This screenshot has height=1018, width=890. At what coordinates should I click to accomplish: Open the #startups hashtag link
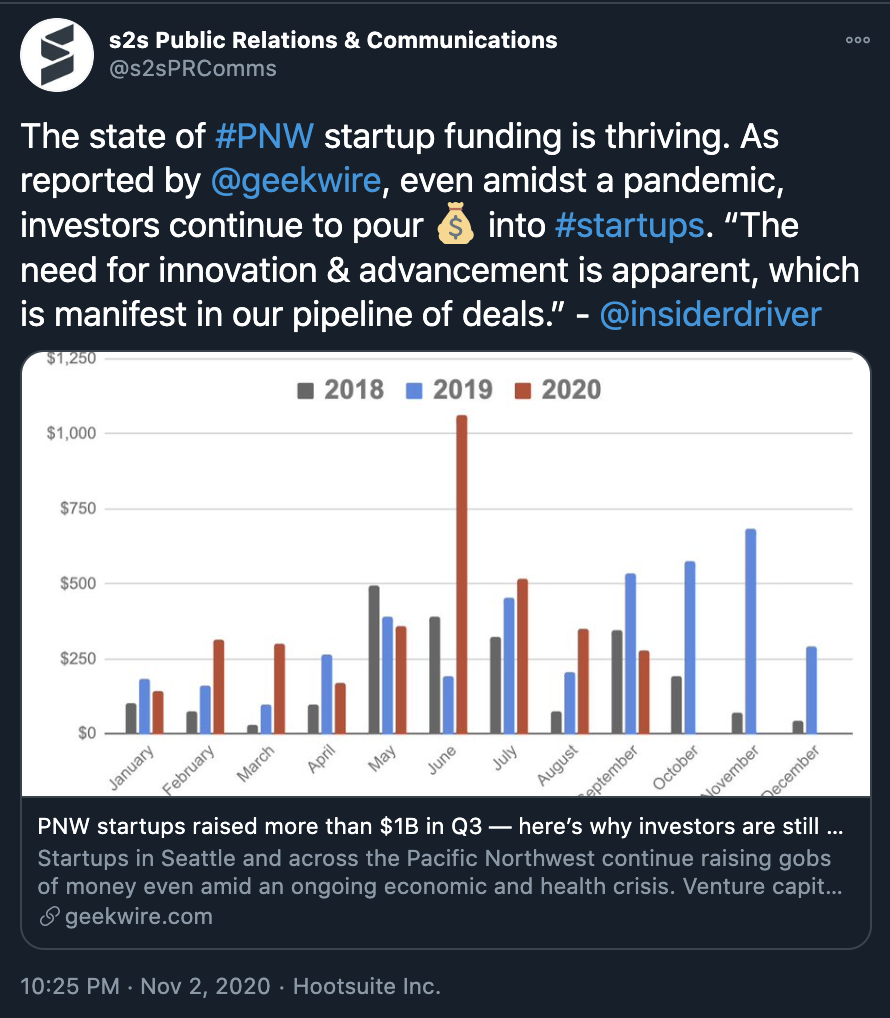point(630,225)
